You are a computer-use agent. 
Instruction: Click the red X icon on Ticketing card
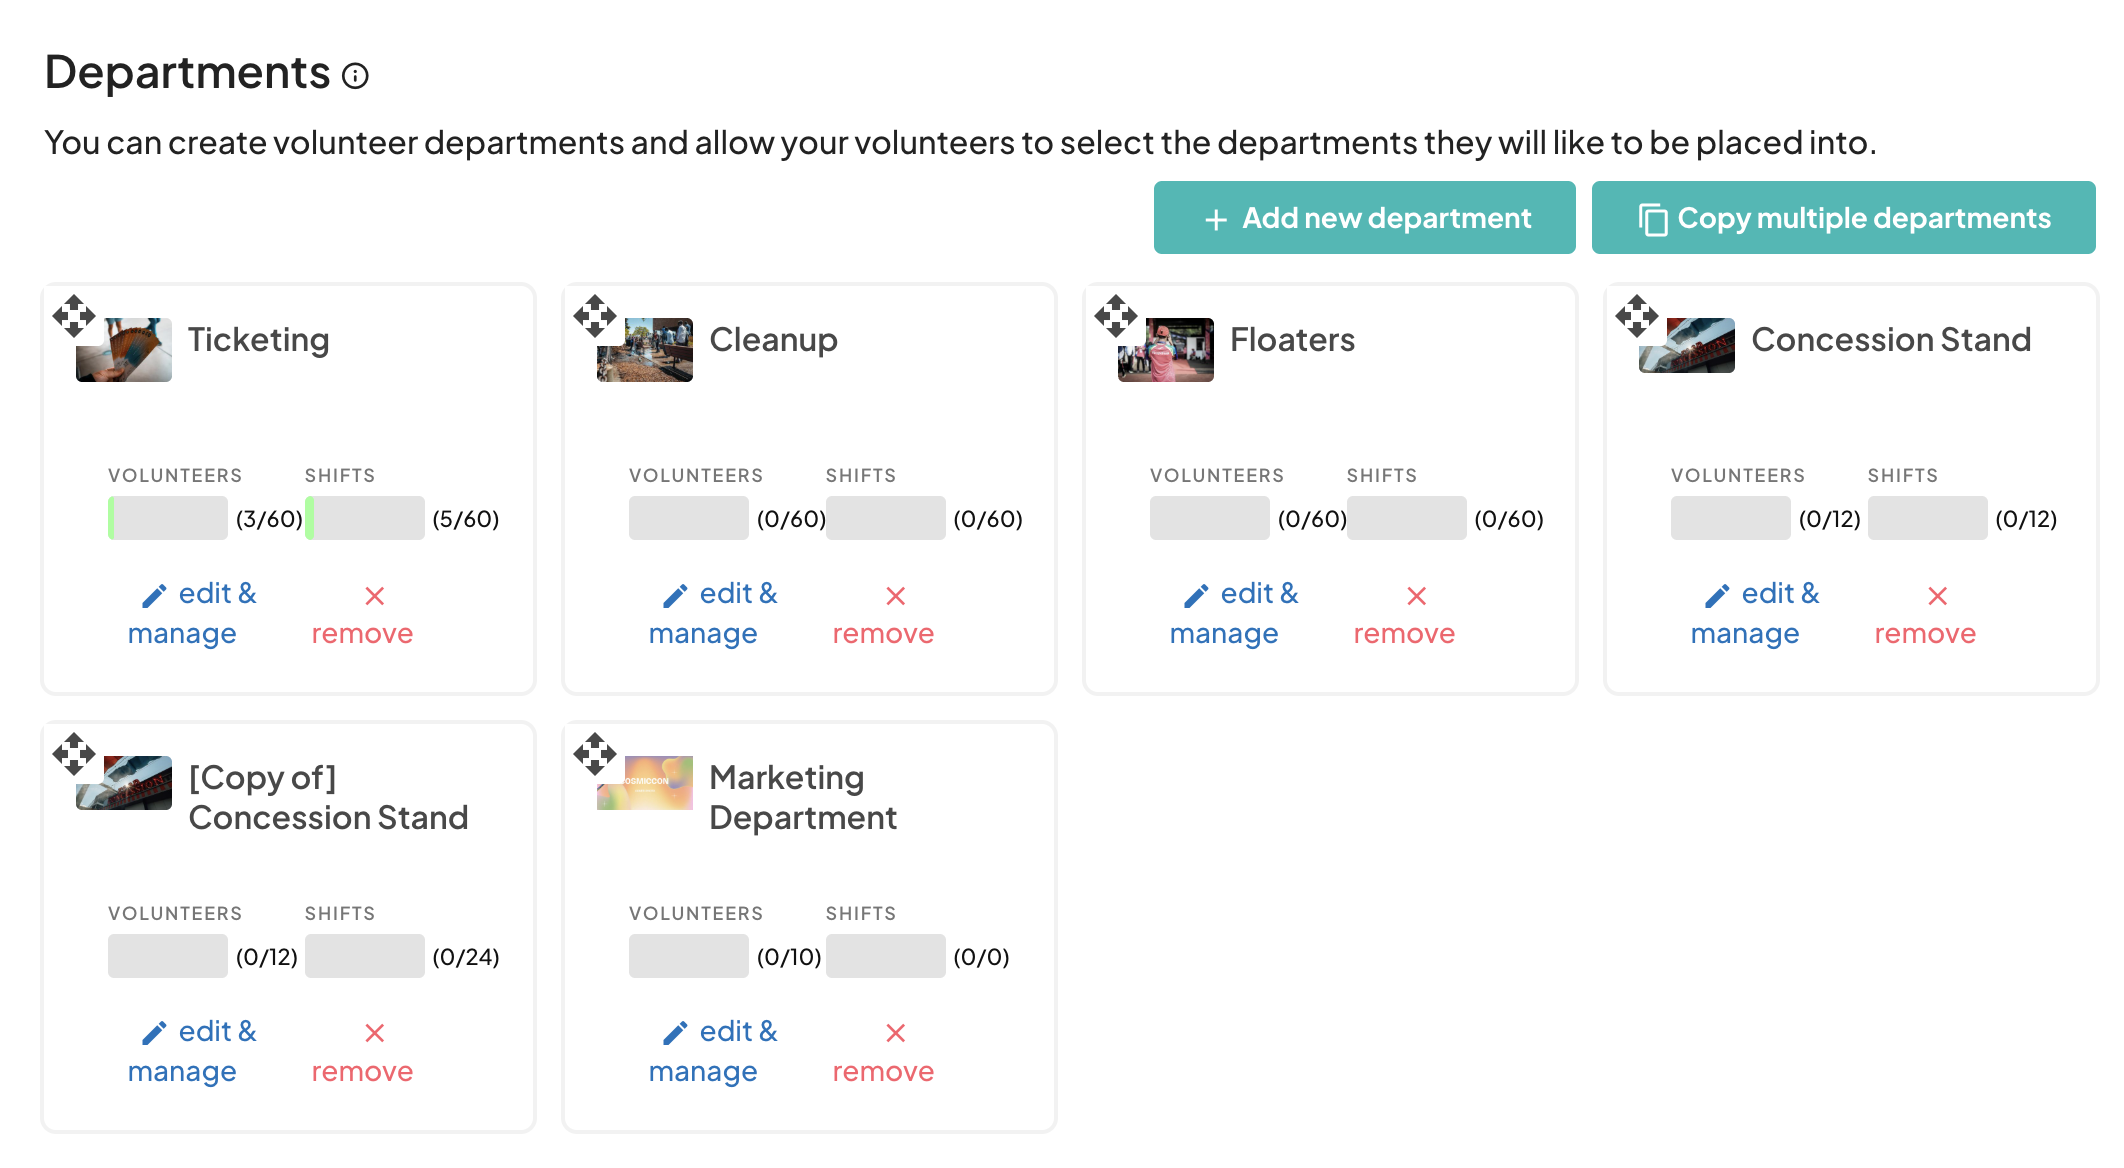pyautogui.click(x=374, y=596)
